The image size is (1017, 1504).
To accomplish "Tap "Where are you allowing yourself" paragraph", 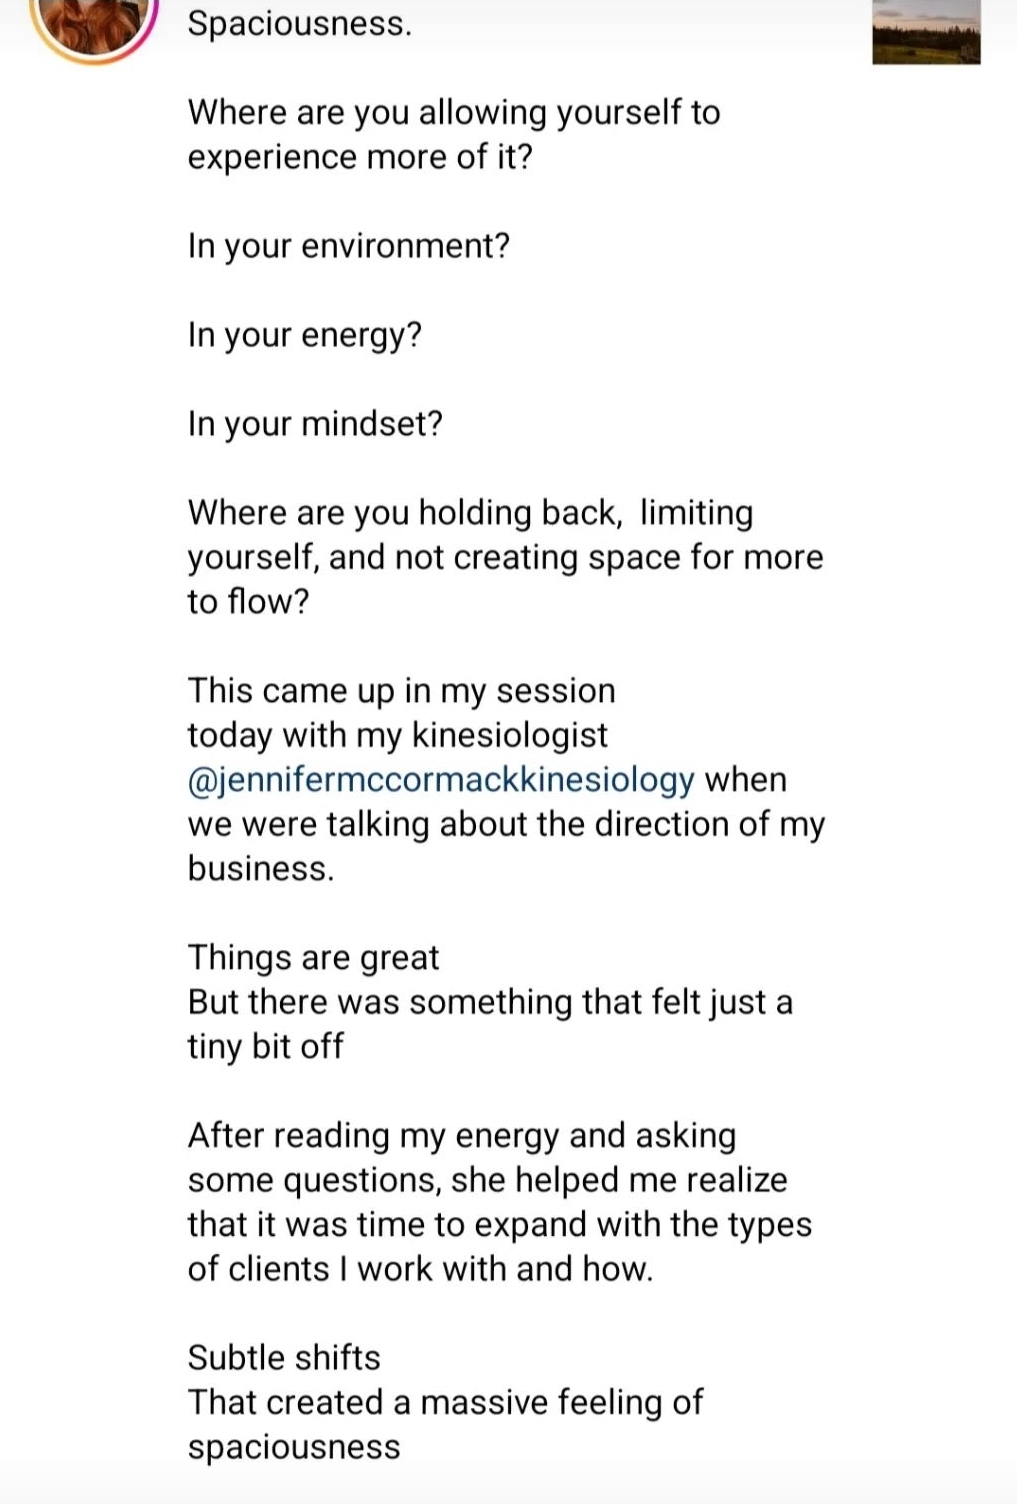I will 453,134.
